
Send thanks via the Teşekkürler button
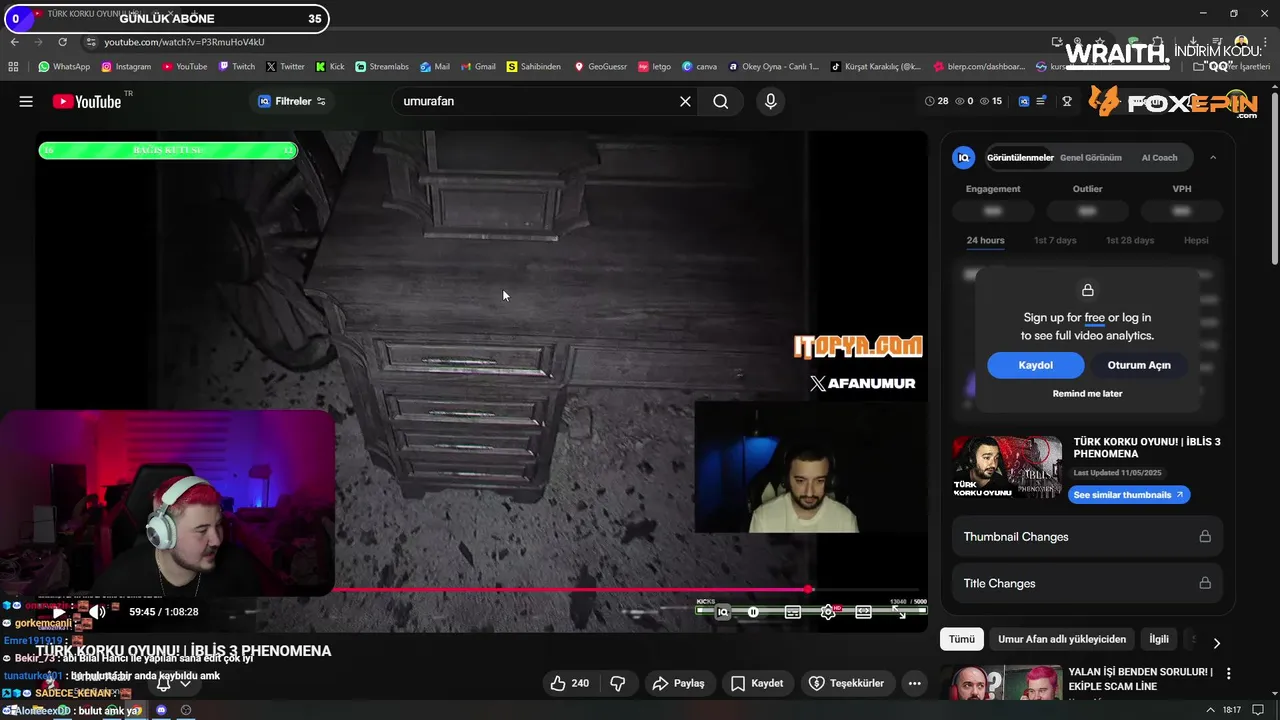pyautogui.click(x=846, y=683)
